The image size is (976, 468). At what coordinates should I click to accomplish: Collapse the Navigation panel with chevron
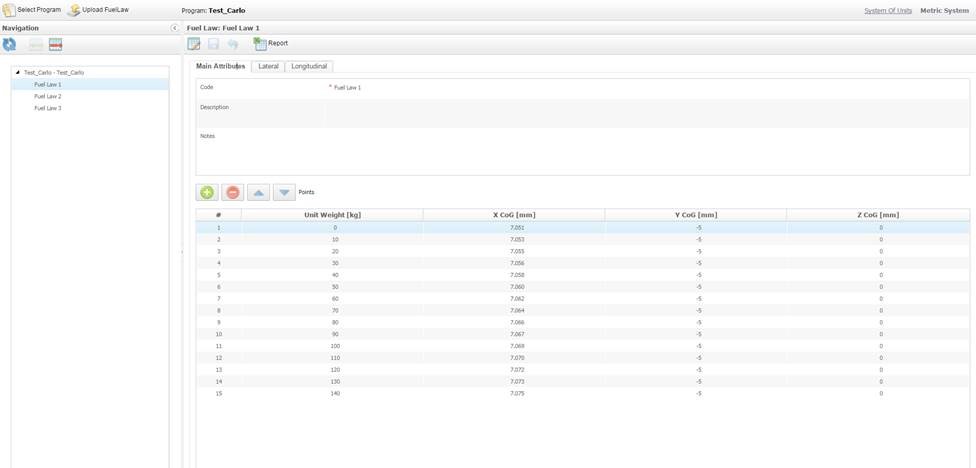tap(174, 28)
